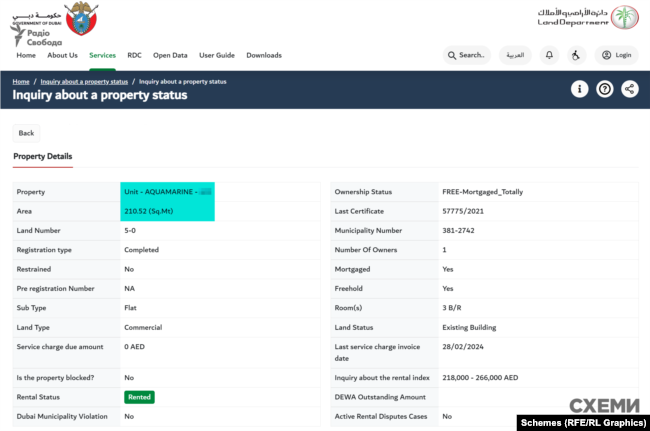Open the Downloads menu item
Screen dimensions: 650x431
point(264,55)
